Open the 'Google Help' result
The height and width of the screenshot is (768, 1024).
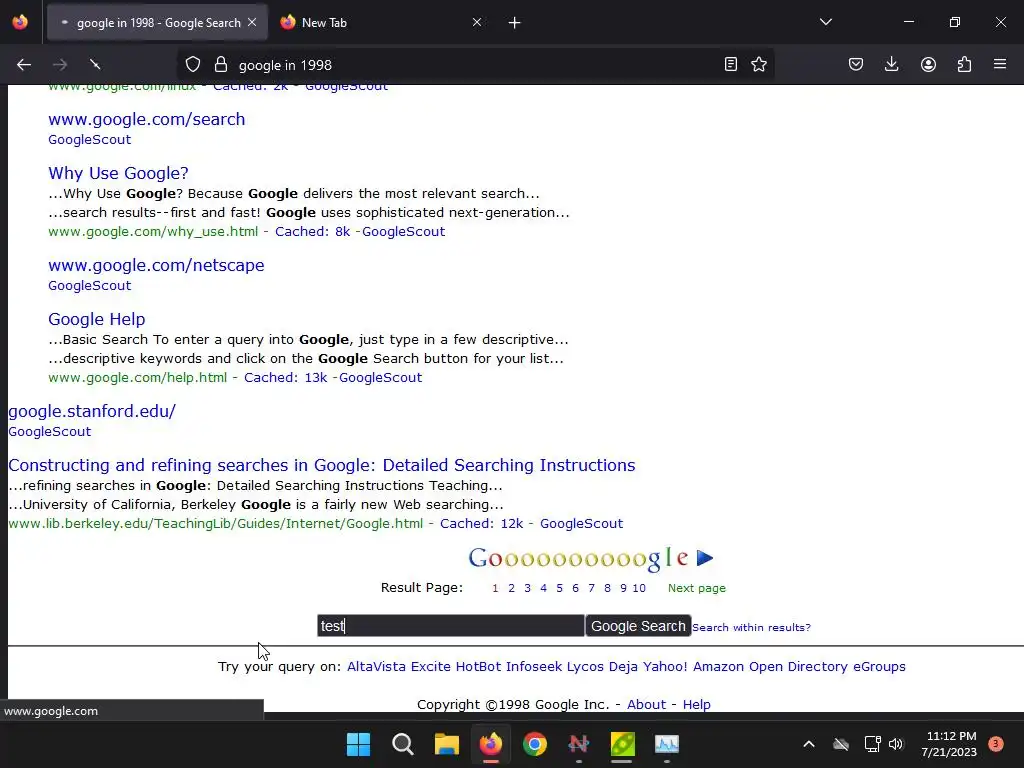(97, 319)
